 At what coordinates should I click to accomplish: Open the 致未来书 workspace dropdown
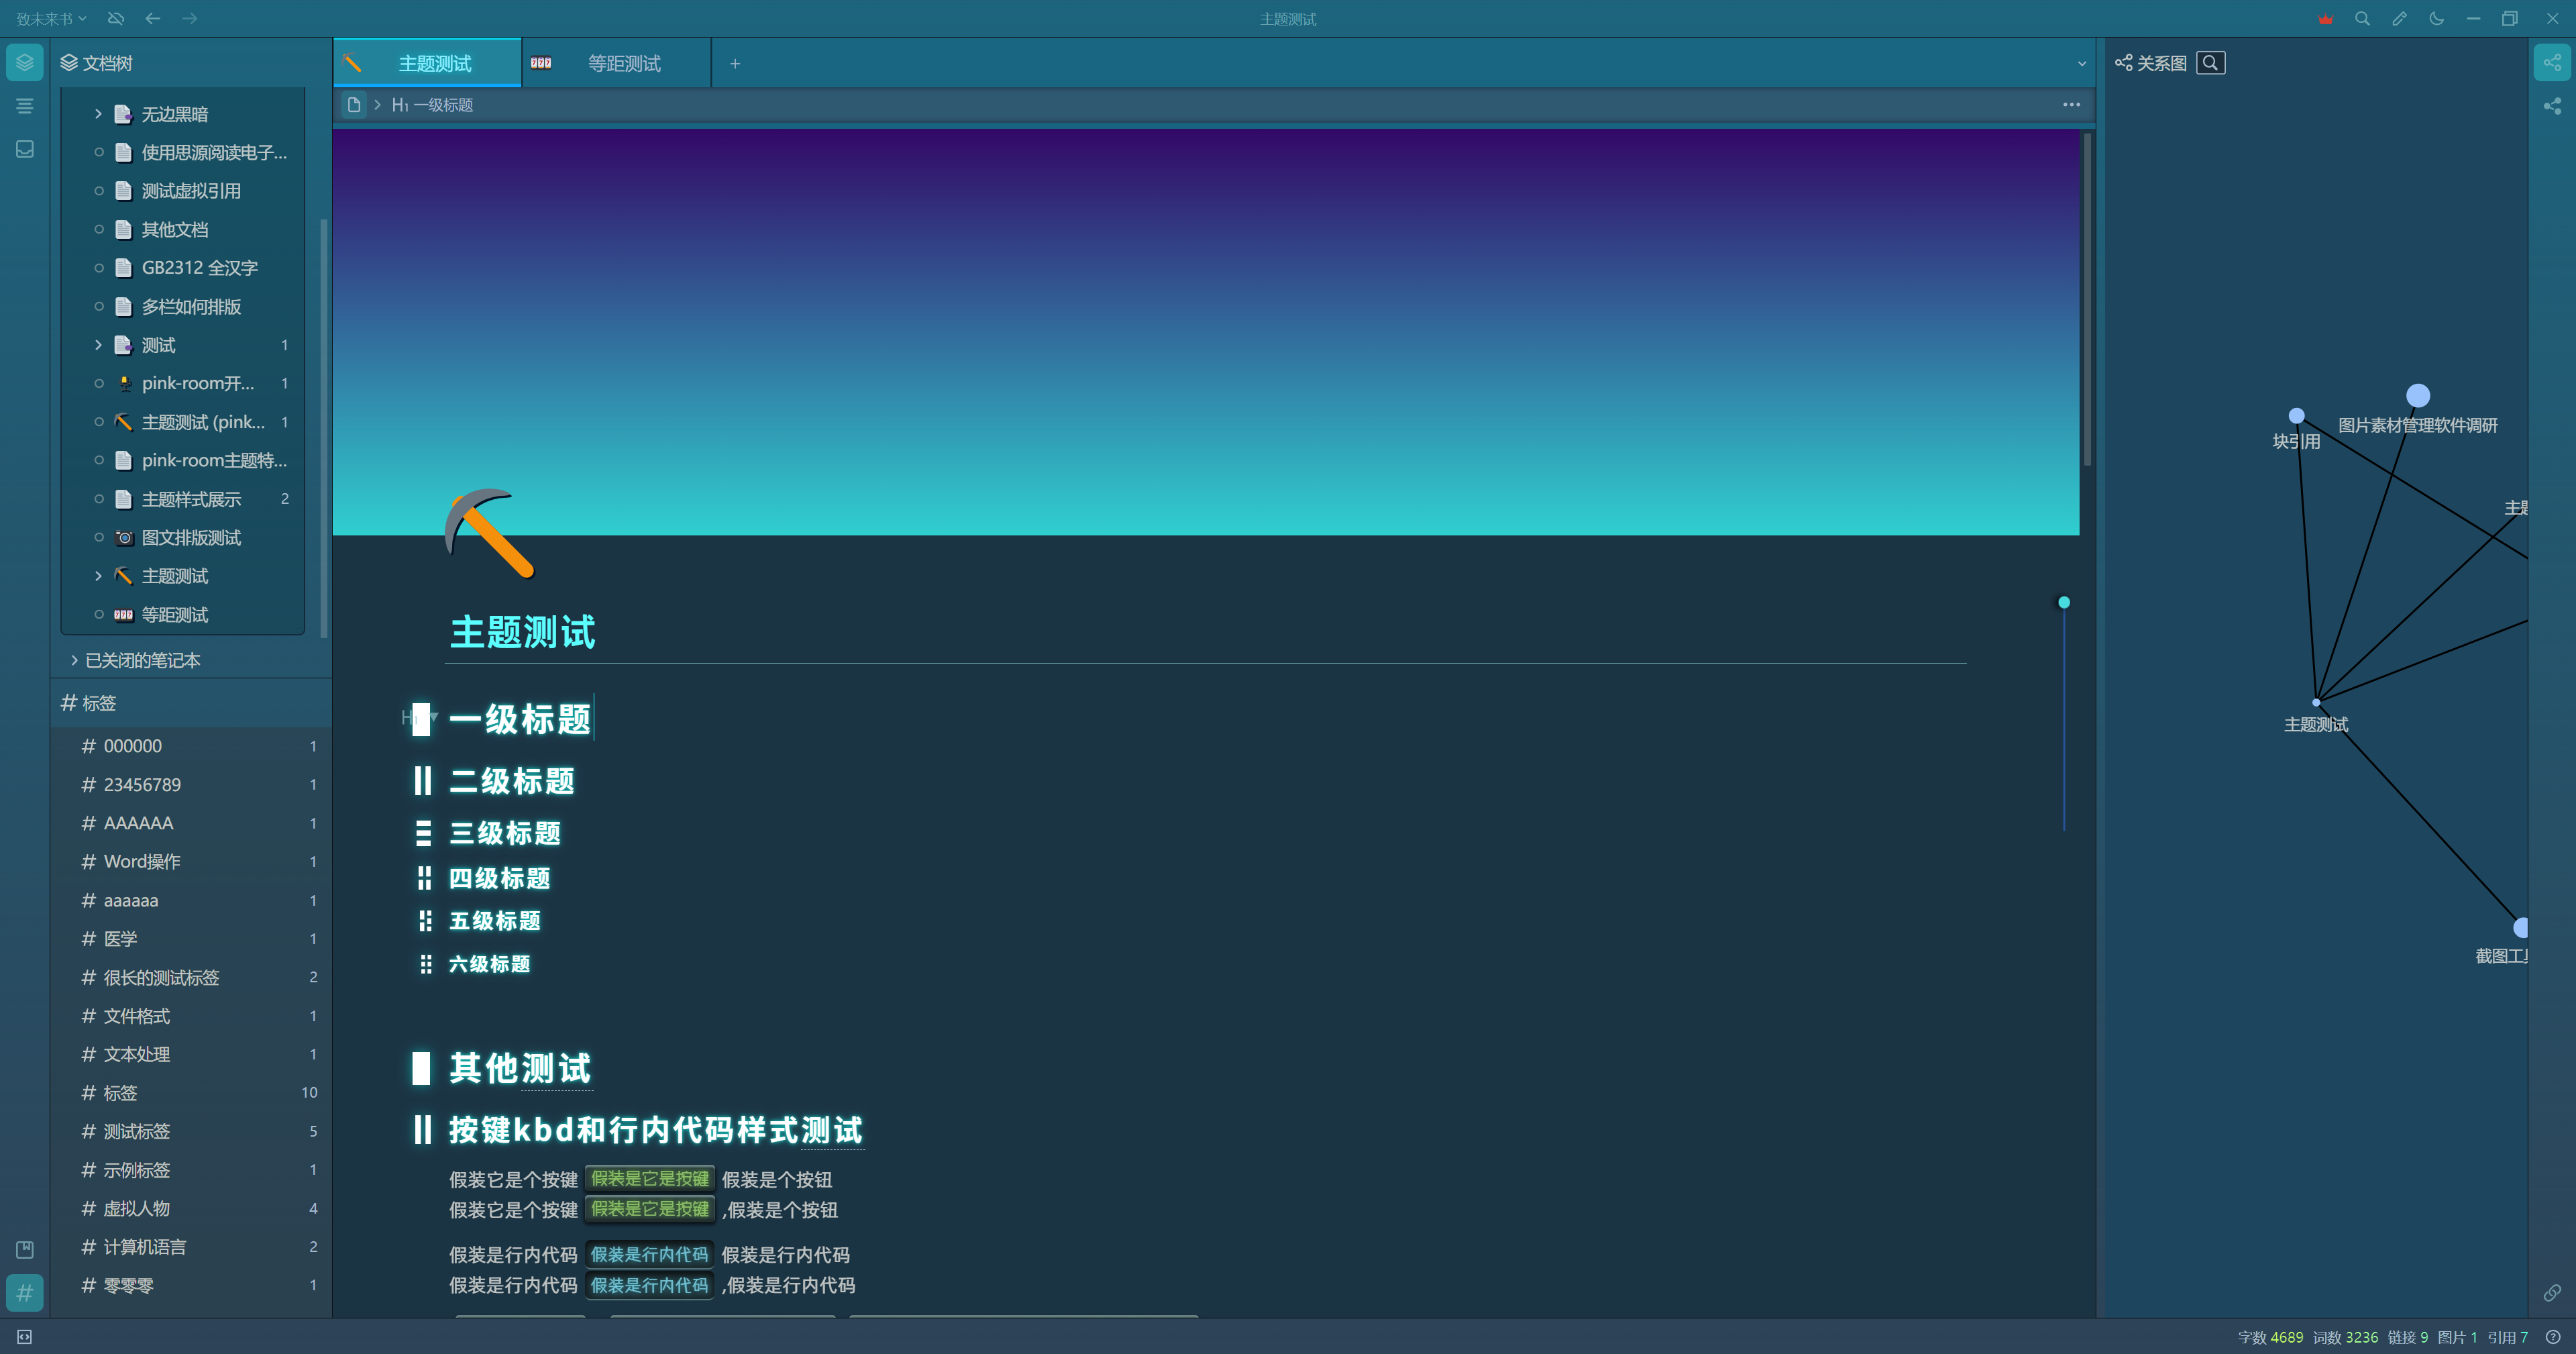click(51, 19)
